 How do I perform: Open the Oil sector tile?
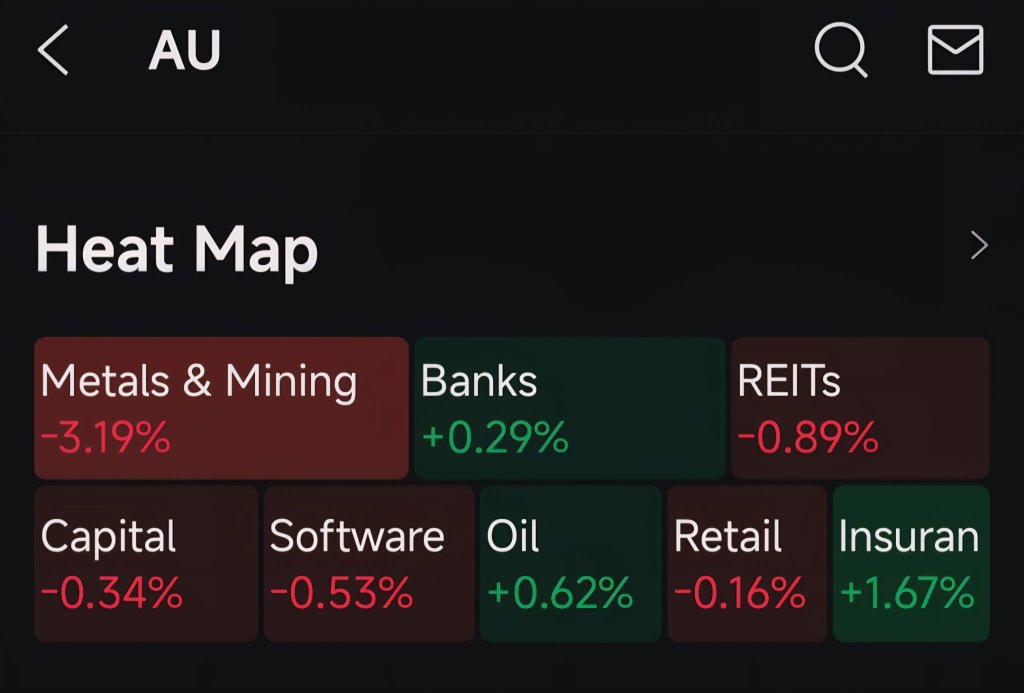coord(571,563)
